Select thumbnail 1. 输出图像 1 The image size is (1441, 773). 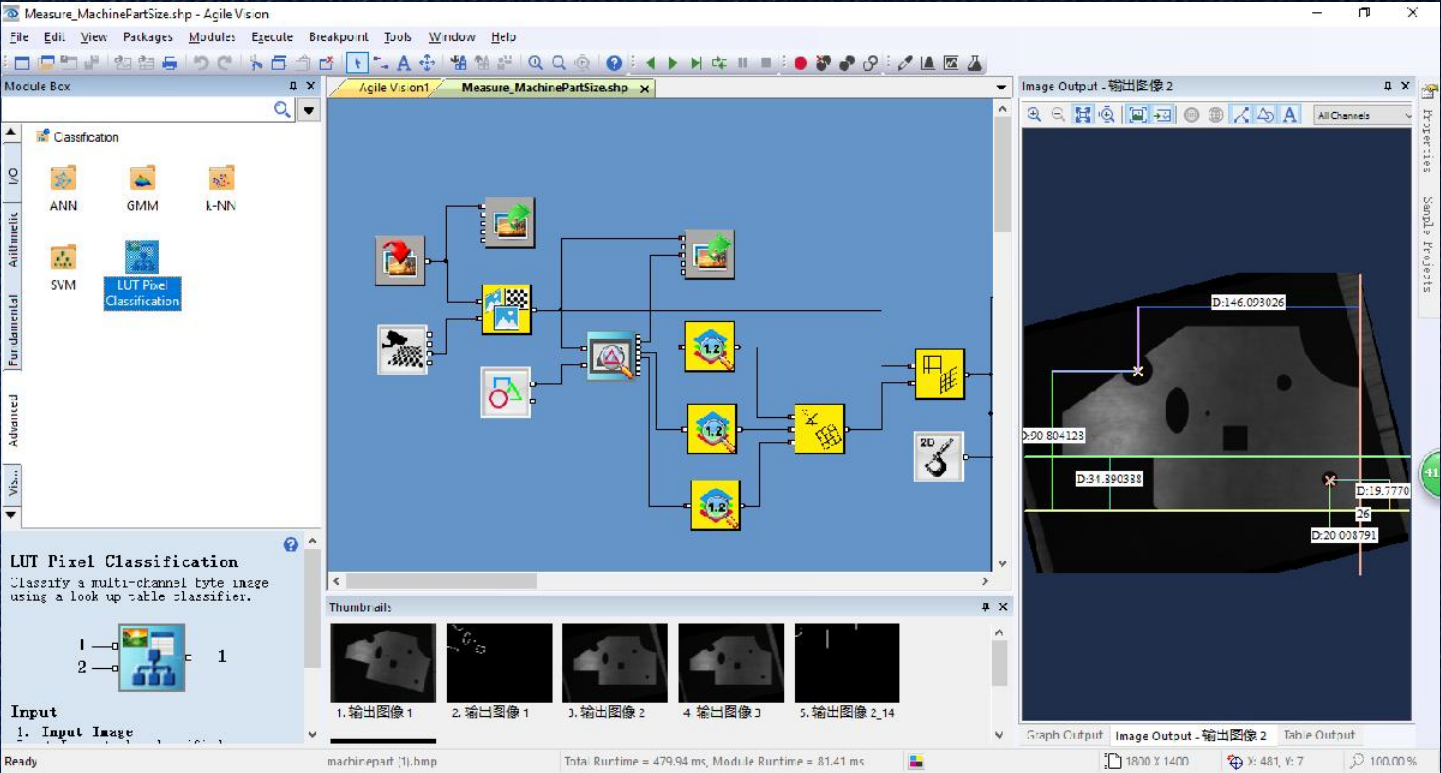pyautogui.click(x=383, y=672)
